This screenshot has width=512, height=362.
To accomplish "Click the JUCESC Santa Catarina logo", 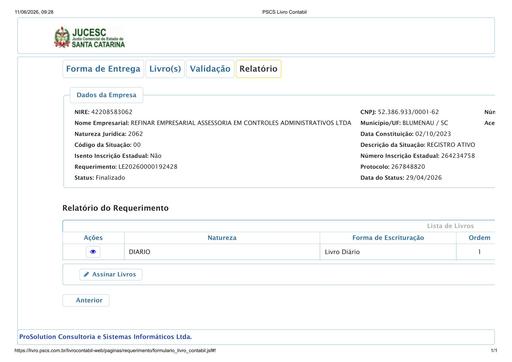I will (x=90, y=37).
